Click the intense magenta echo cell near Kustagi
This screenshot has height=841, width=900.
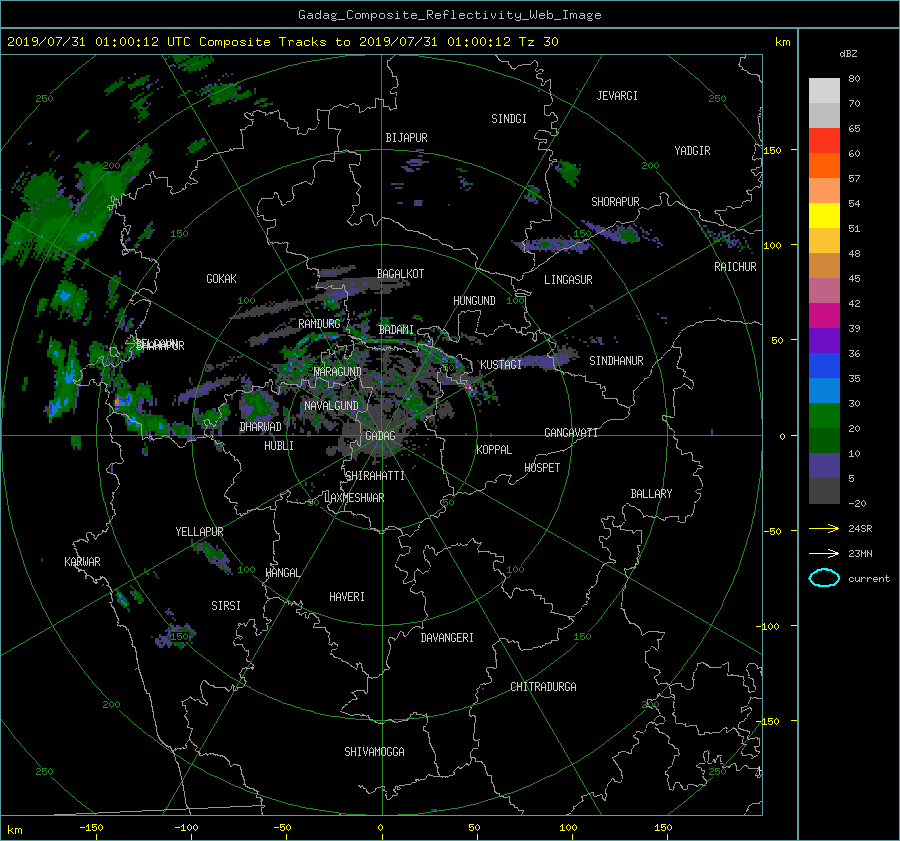coord(470,387)
